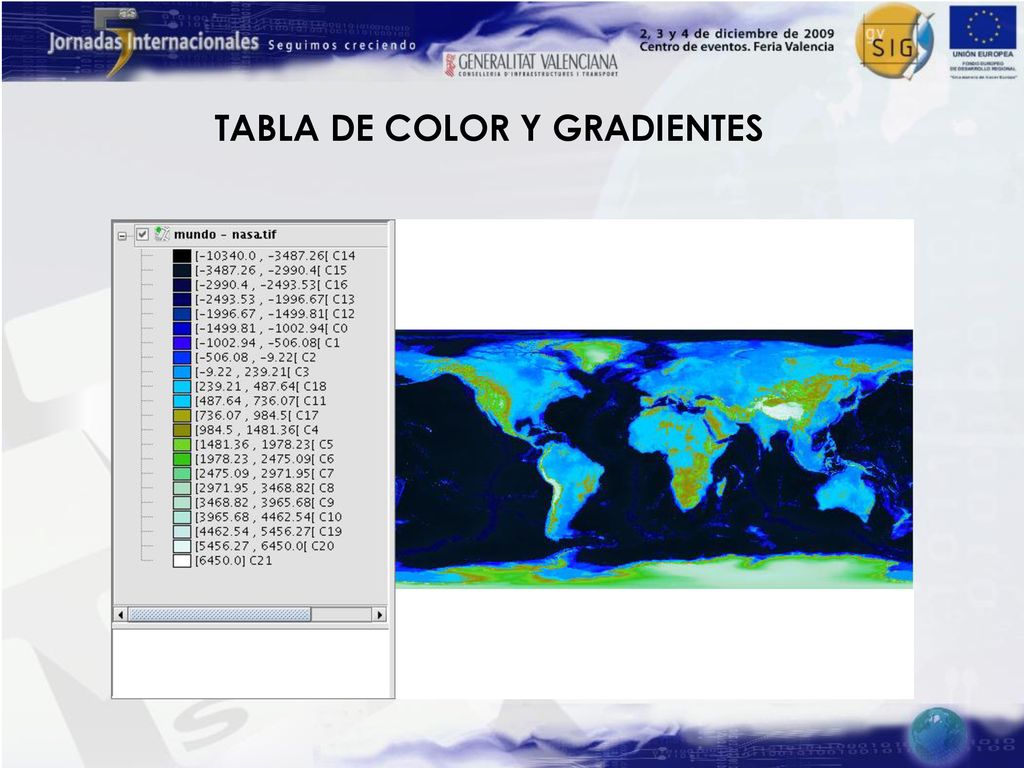Screen dimensions: 1024x768
Task: Click the range label [984.5 , 1481.36[ C4
Action: click(x=257, y=430)
